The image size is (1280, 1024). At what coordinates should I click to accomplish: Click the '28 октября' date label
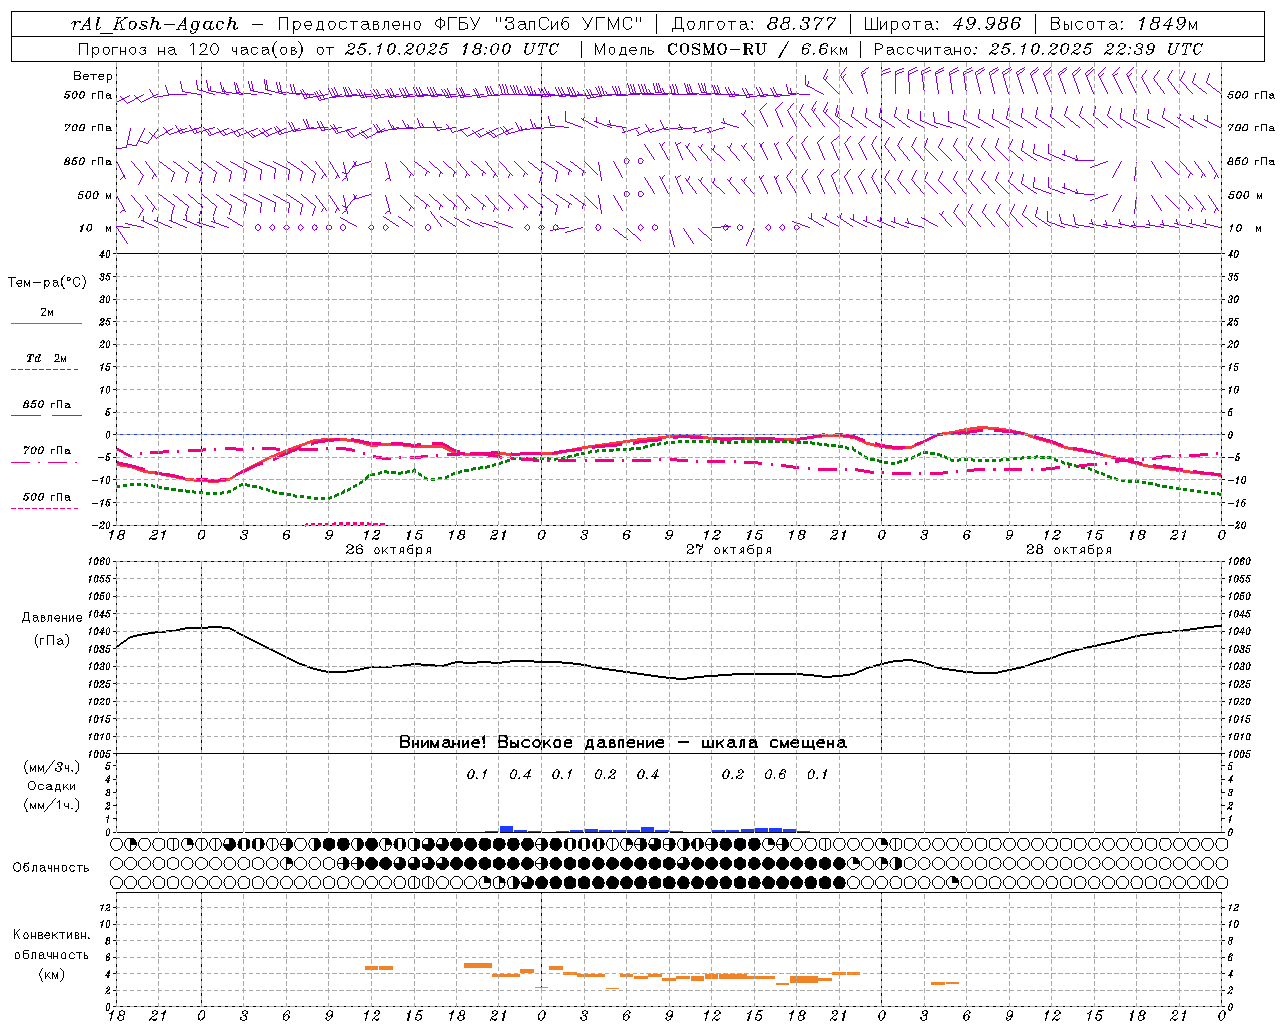[x=1069, y=550]
